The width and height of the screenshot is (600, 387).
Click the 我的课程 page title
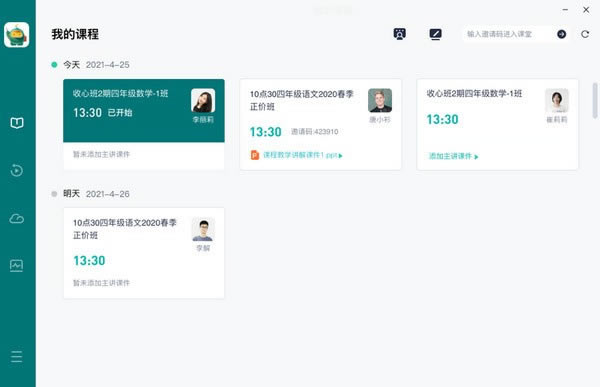pos(75,34)
